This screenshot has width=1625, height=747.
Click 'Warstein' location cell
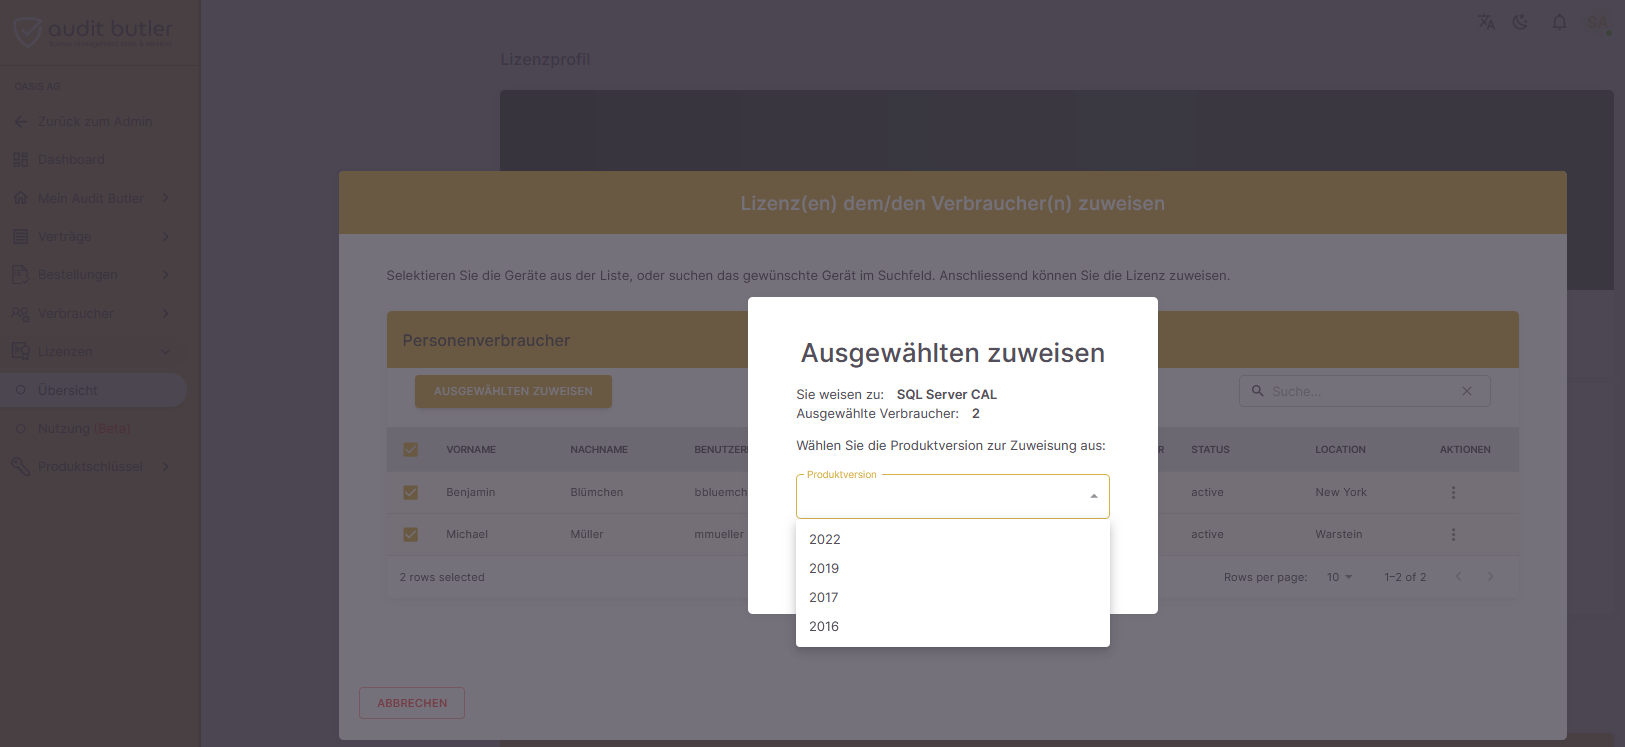(1339, 535)
